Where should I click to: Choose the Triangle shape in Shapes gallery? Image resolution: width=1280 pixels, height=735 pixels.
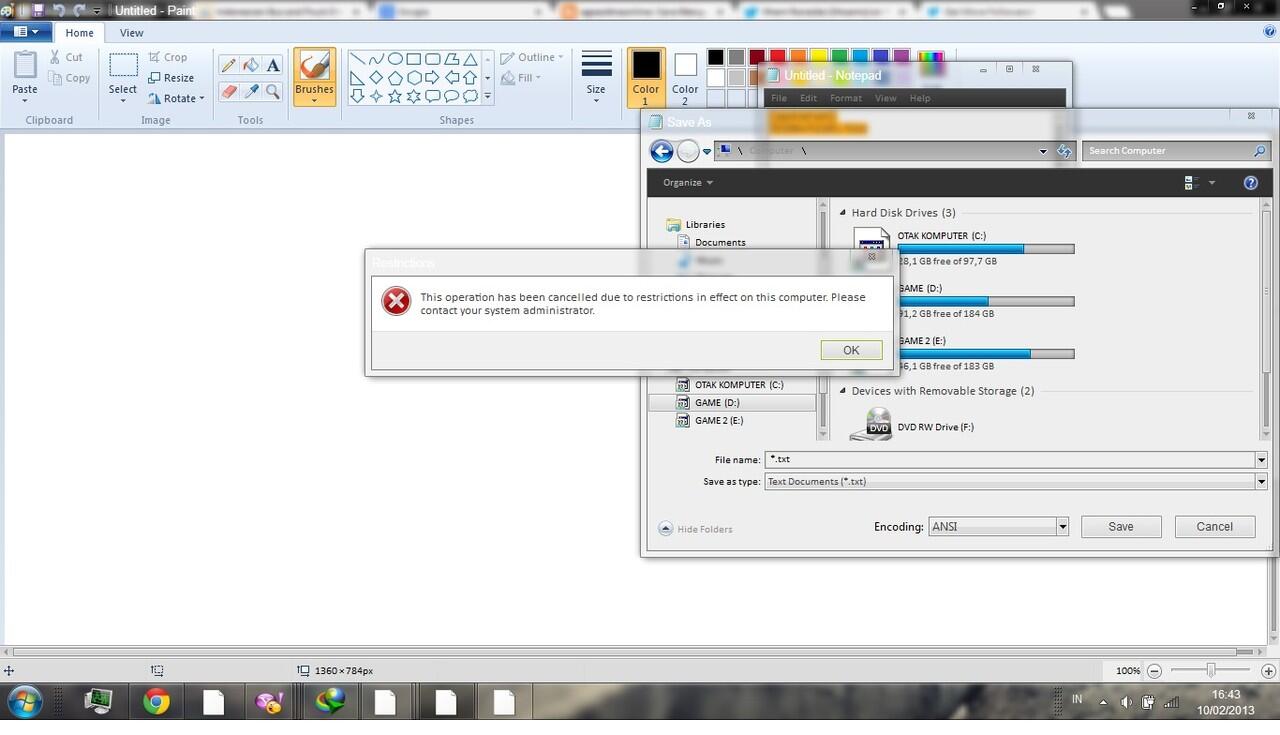tap(471, 59)
